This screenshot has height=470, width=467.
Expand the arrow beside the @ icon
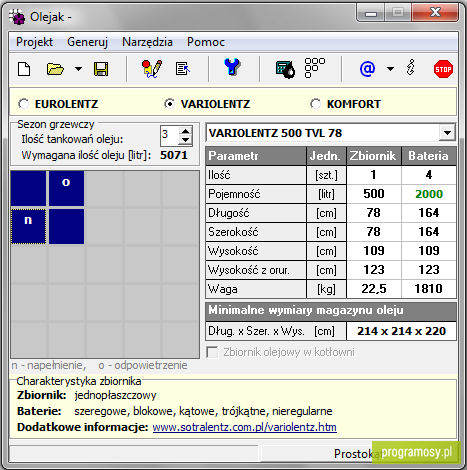click(390, 69)
